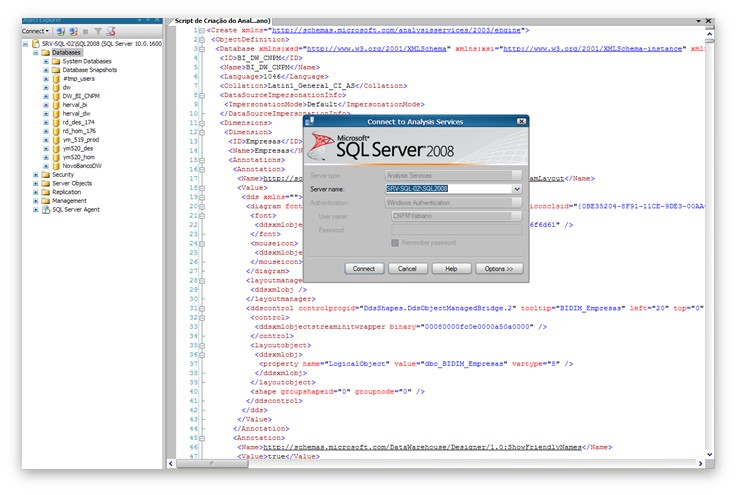Click the editor's horizontal scrollbar right arrow
The height and width of the screenshot is (495, 737).
coord(700,464)
